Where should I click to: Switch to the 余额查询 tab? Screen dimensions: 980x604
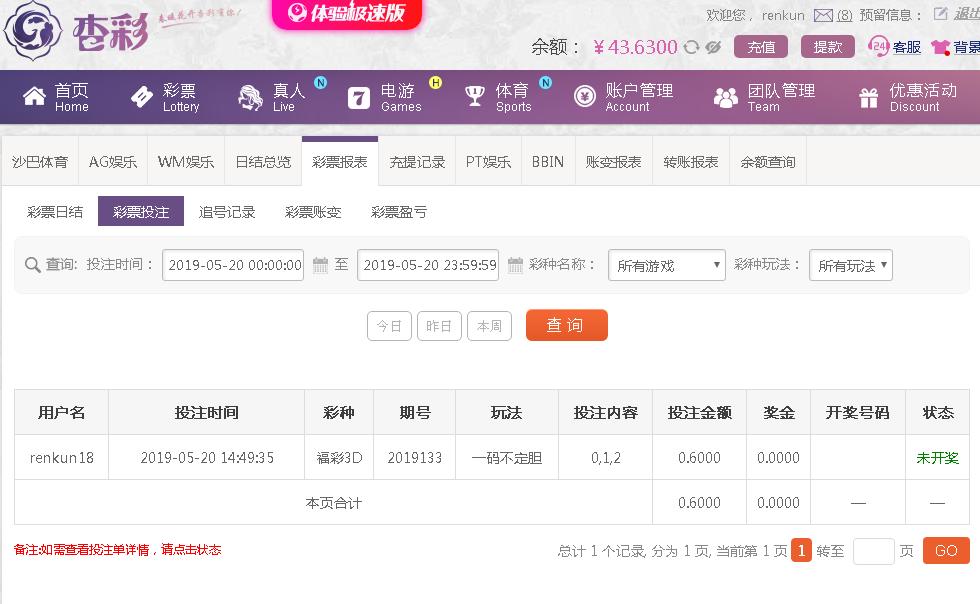tap(768, 162)
